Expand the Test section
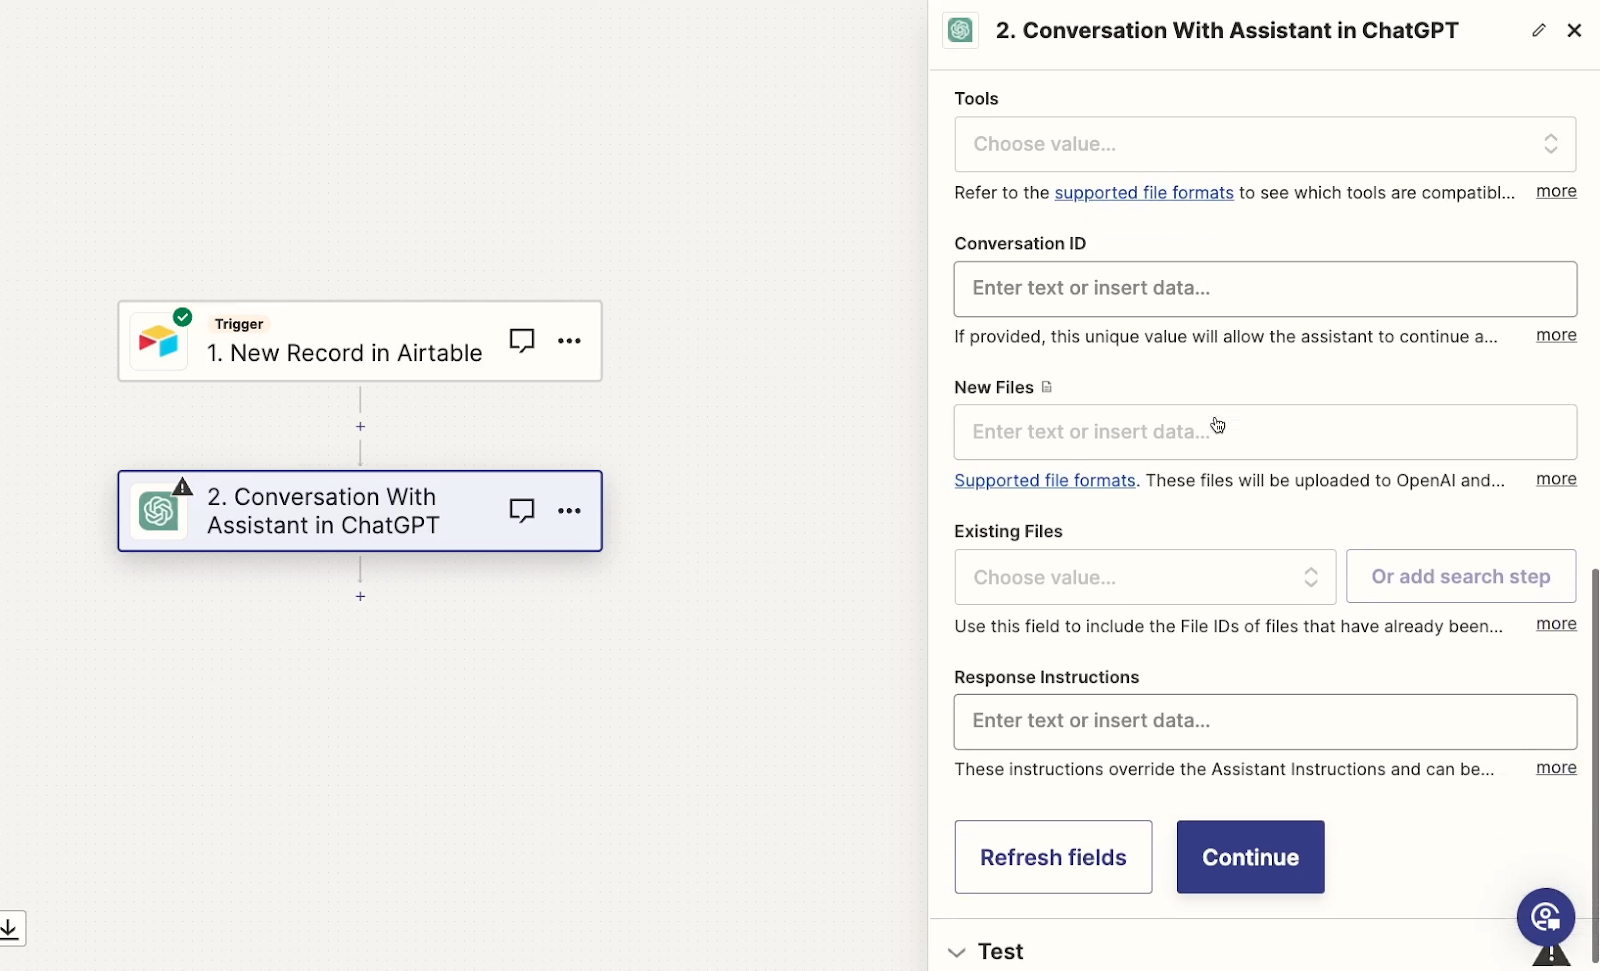This screenshot has height=971, width=1600. pos(988,951)
